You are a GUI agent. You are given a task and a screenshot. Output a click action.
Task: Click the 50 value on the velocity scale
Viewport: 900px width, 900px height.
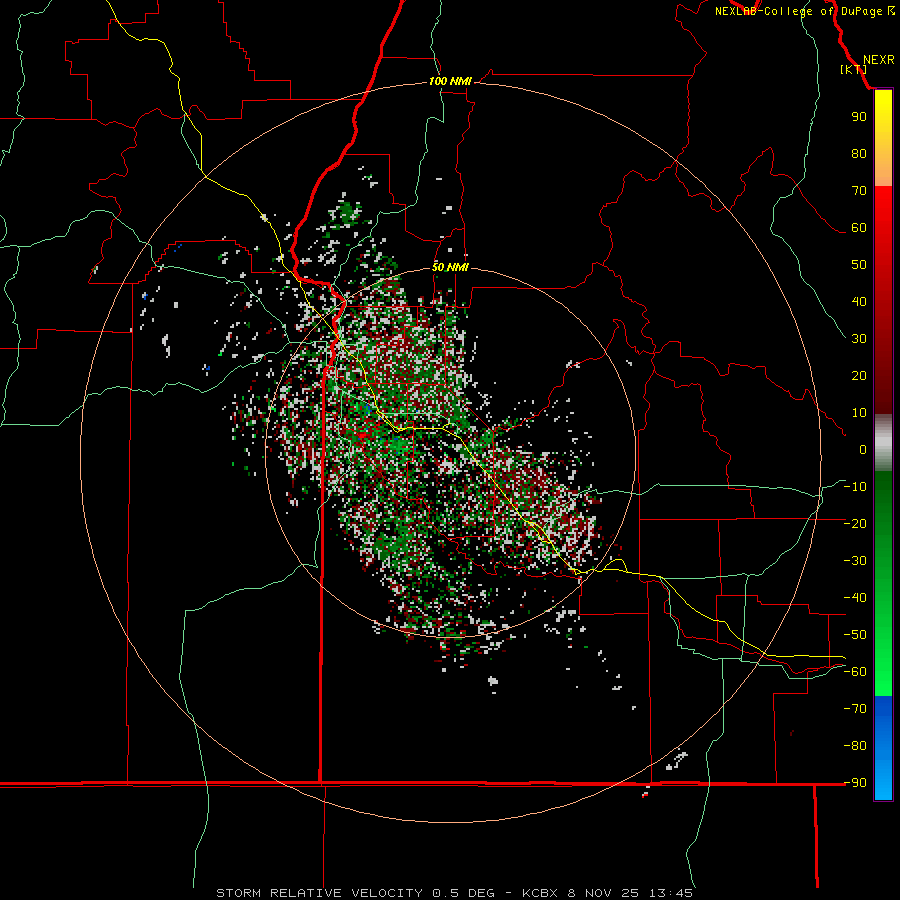click(x=859, y=265)
